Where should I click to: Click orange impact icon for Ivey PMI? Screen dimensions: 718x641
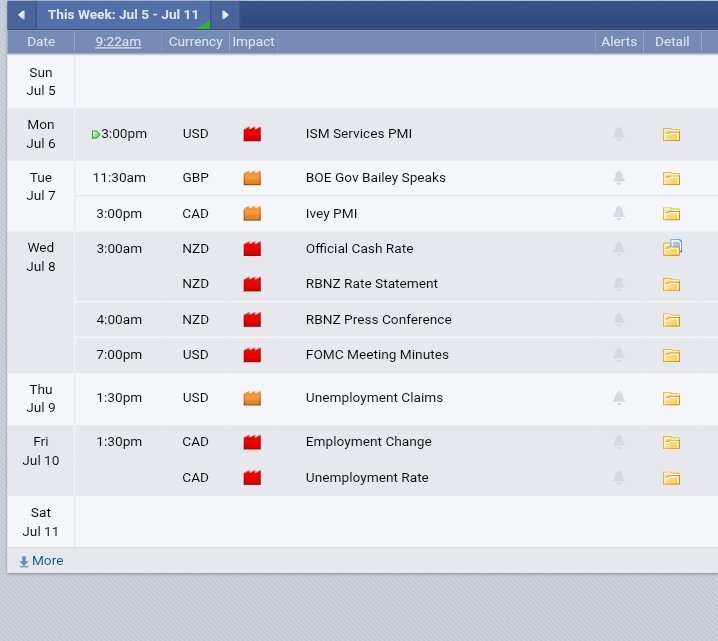click(x=252, y=214)
